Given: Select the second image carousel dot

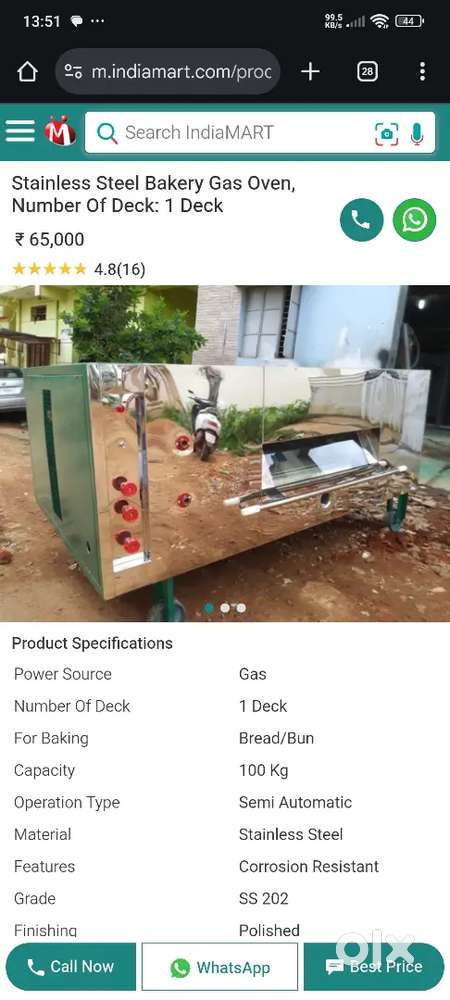Looking at the screenshot, I should [x=225, y=608].
